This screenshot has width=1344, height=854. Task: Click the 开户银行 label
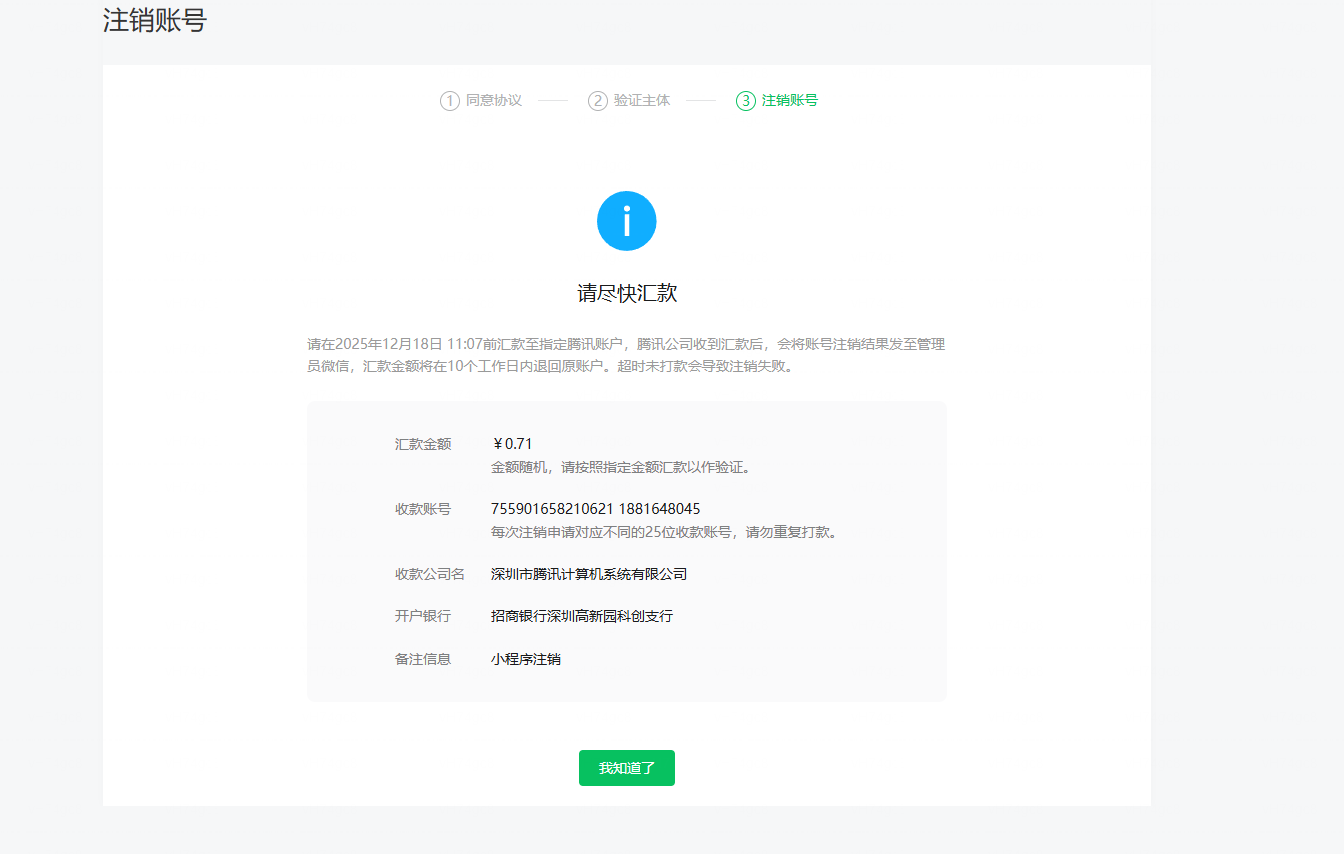coord(423,616)
